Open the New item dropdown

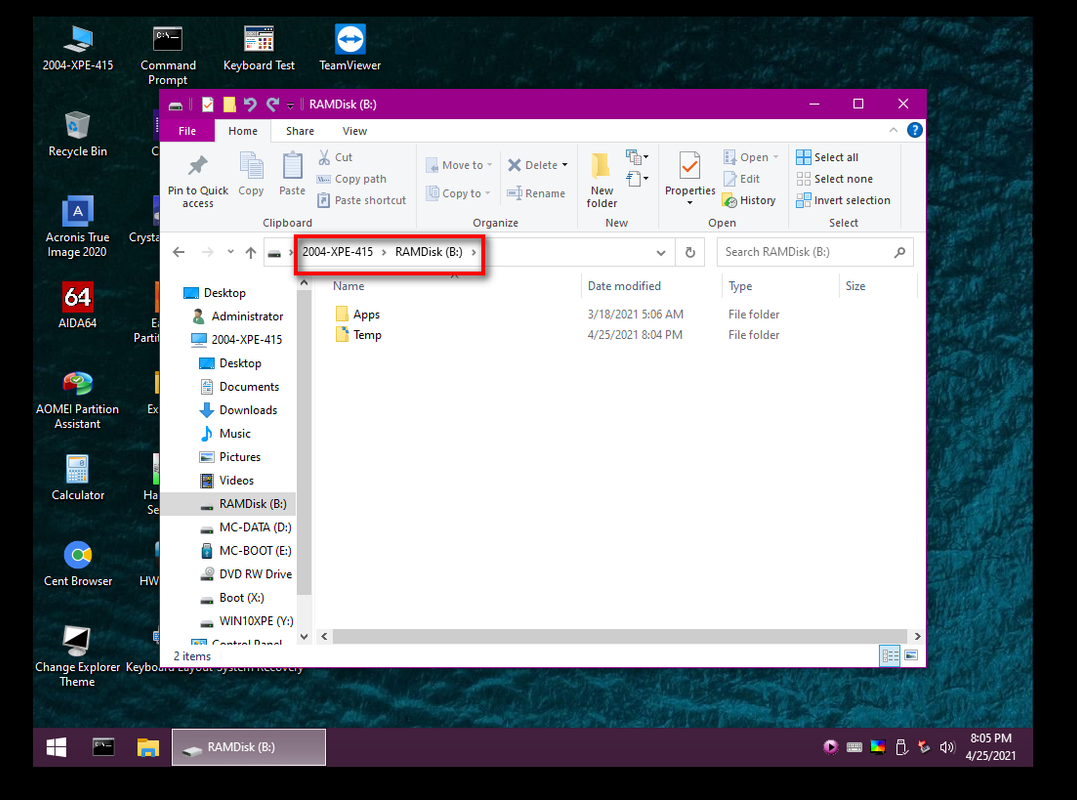click(x=637, y=157)
